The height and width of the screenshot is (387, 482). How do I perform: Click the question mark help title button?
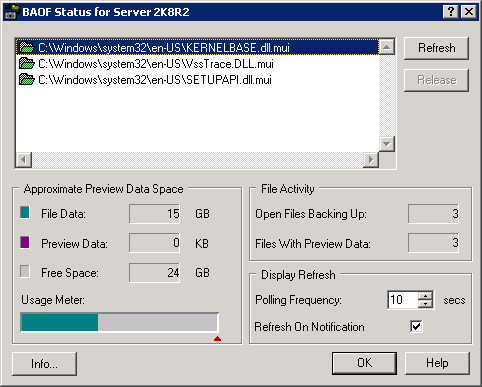451,12
